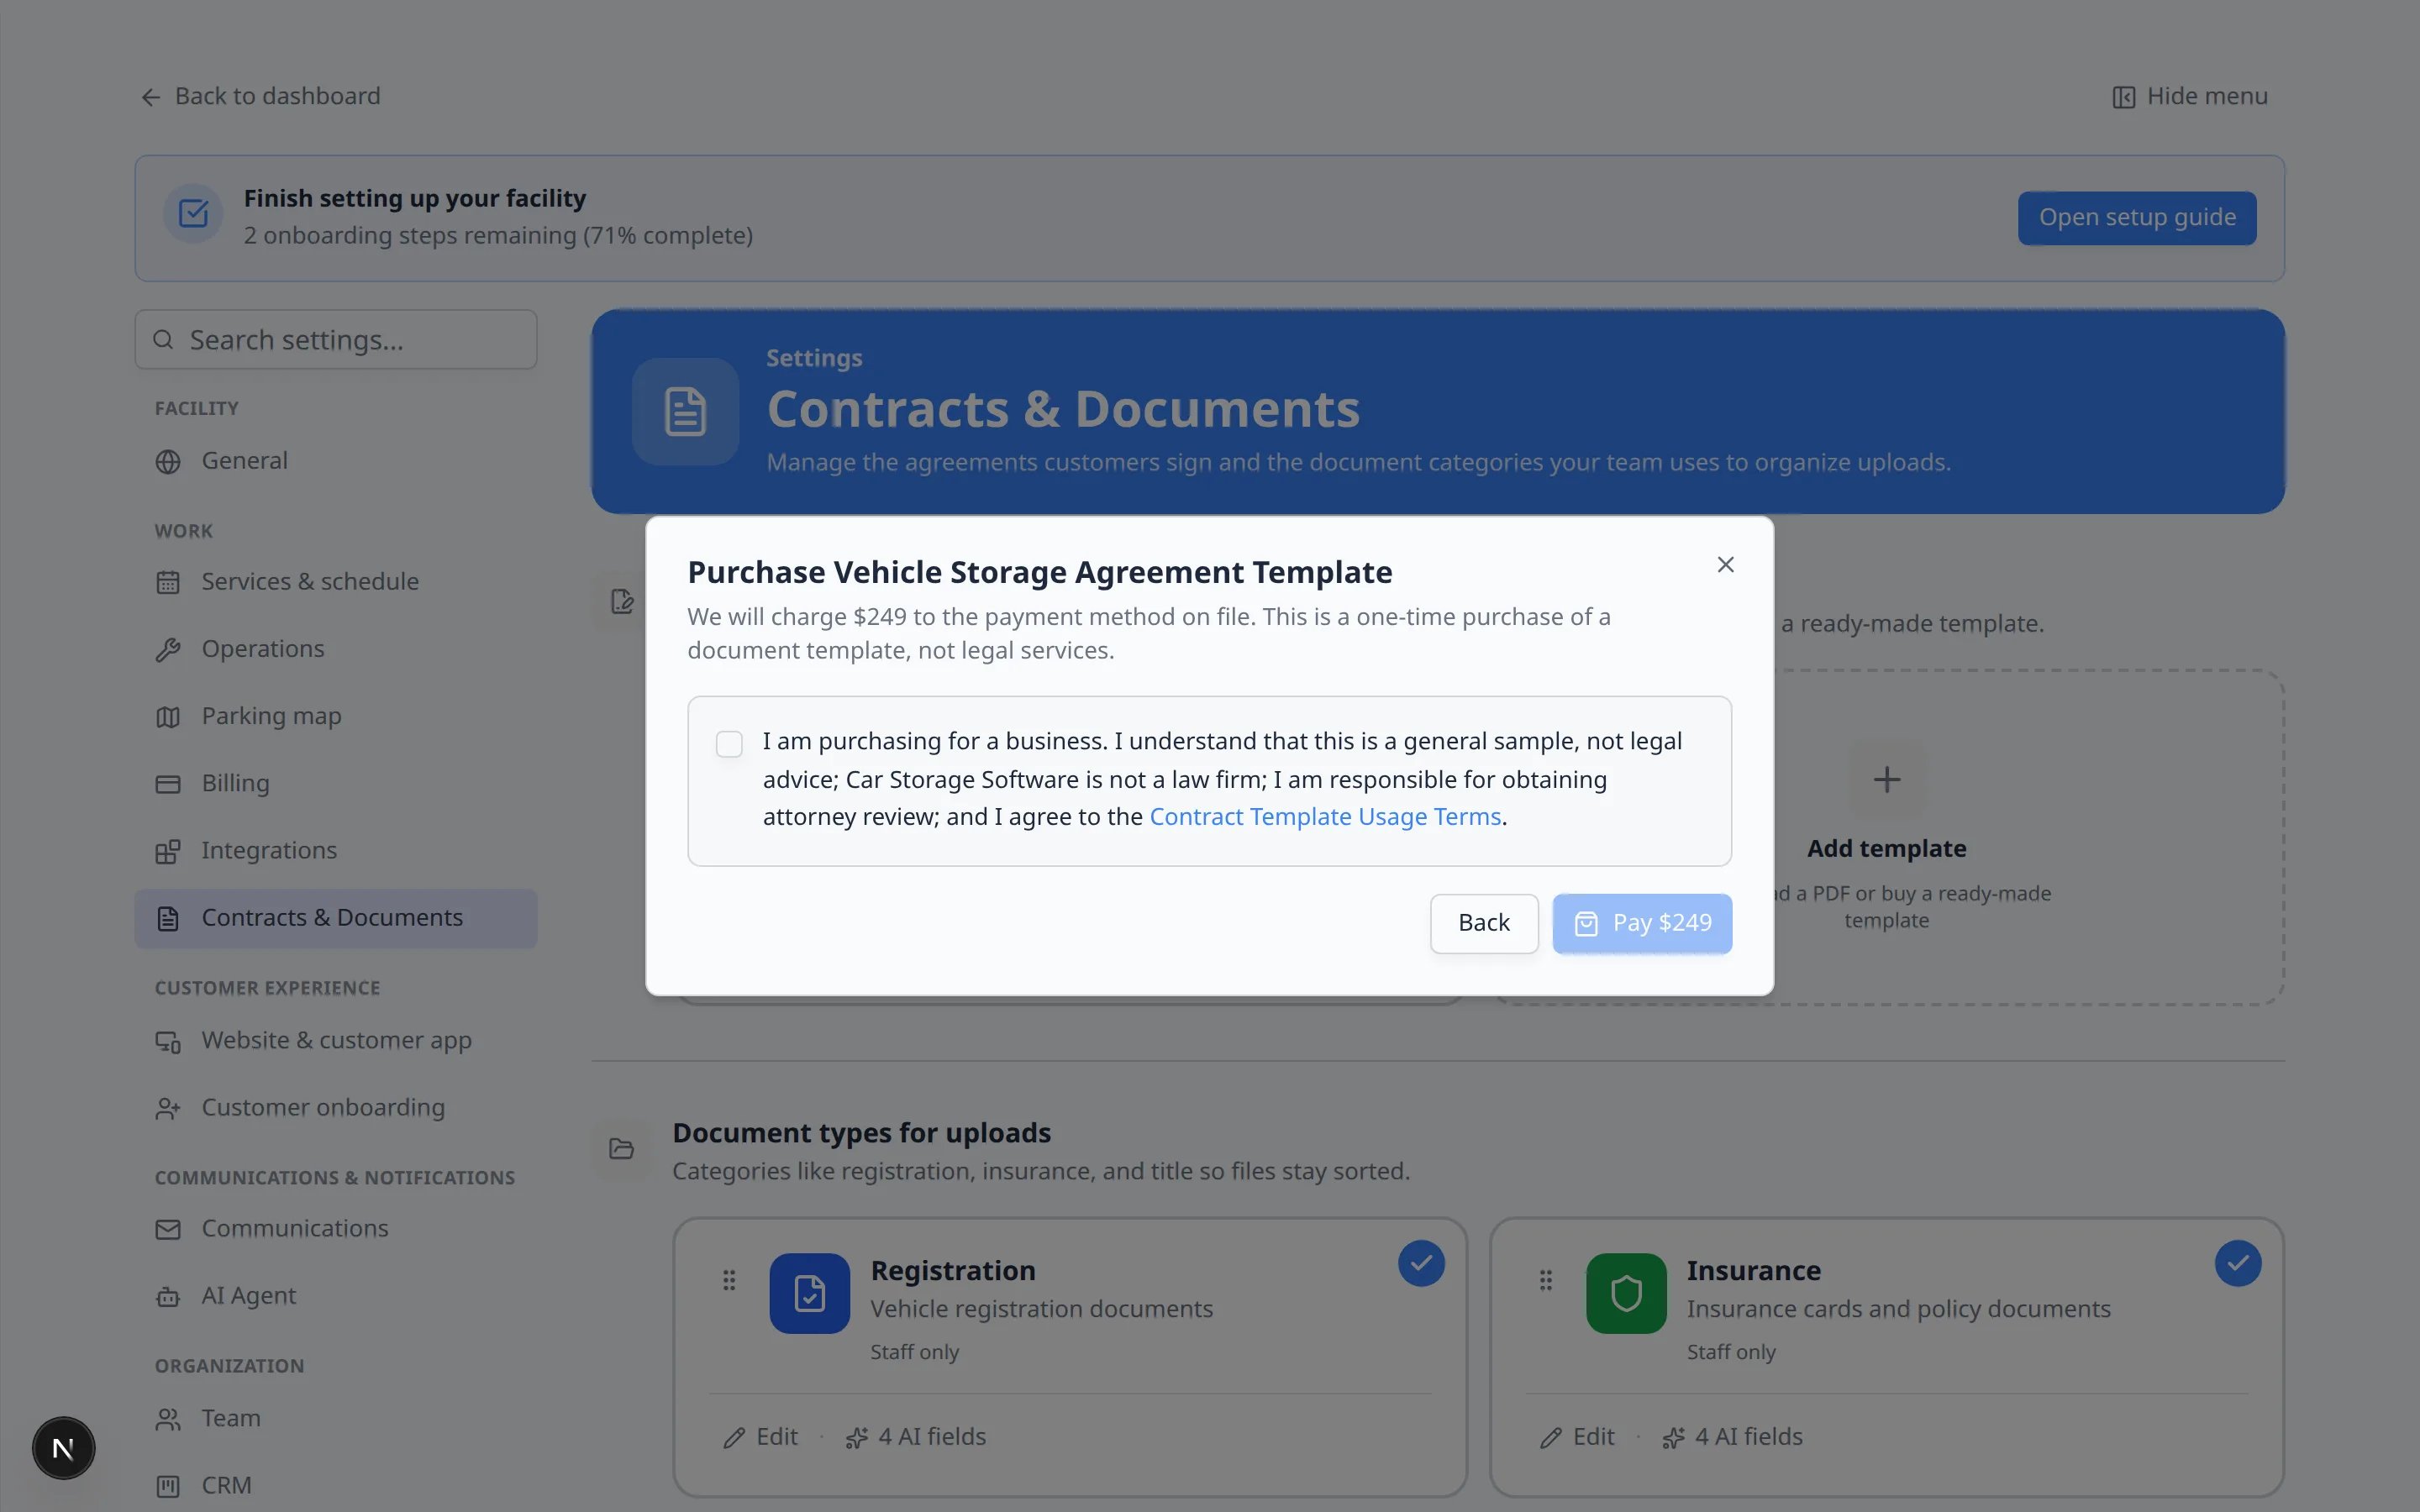Click the Hide menu panel icon
The height and width of the screenshot is (1512, 2420).
point(2123,97)
